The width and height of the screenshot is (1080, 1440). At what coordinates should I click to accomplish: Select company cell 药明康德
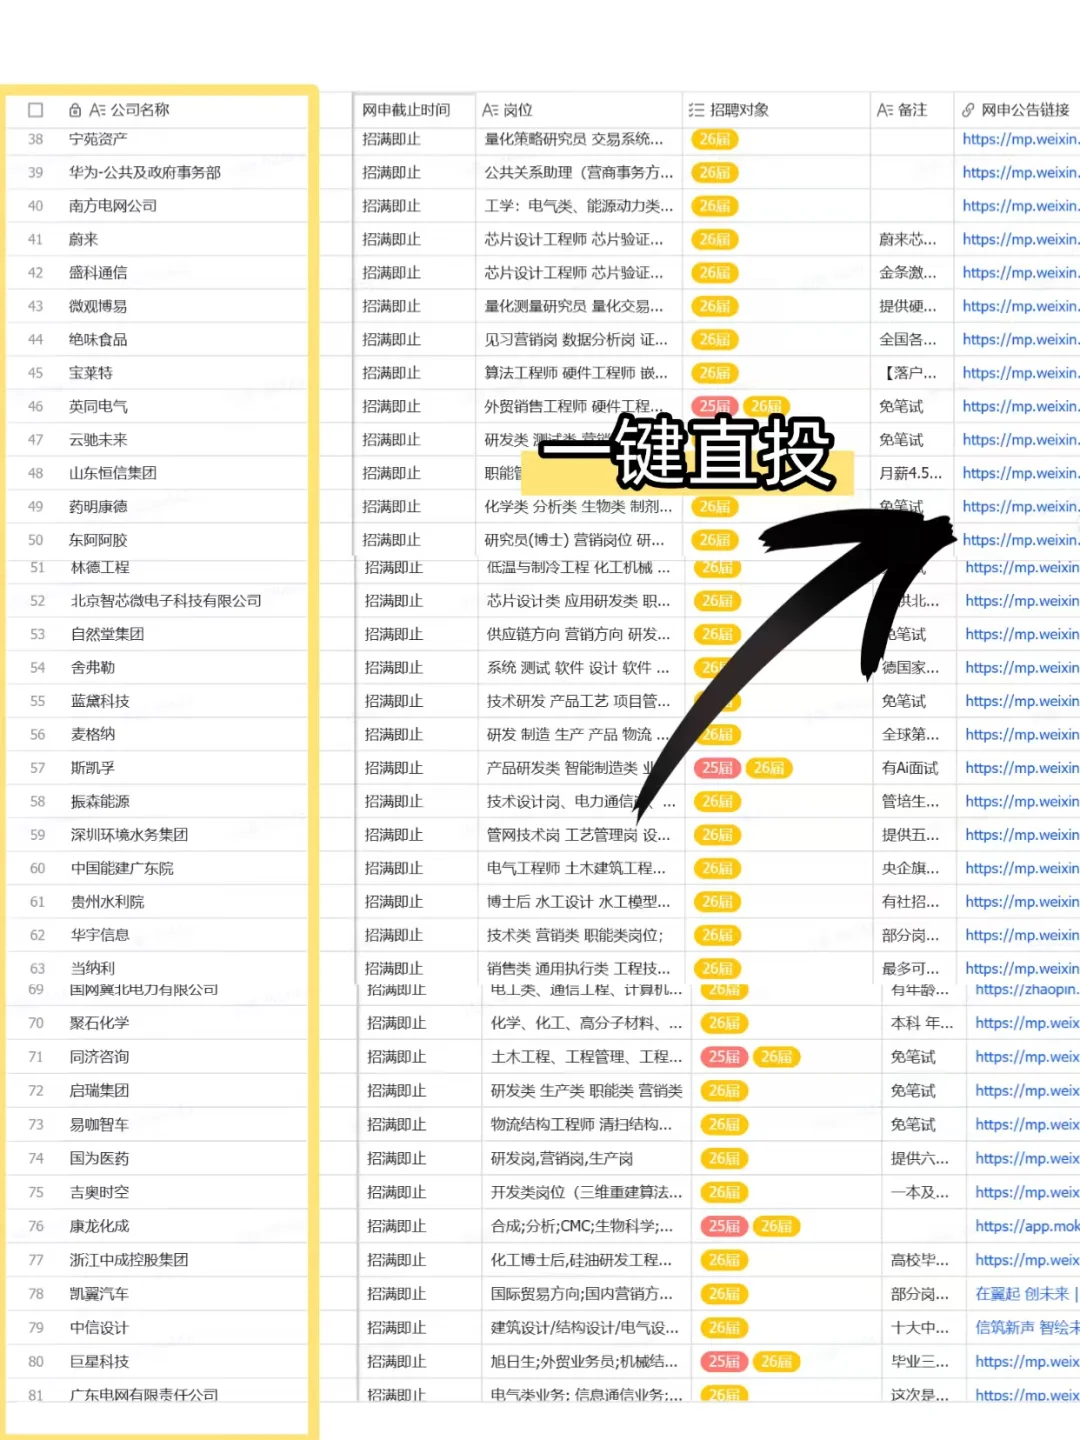tap(98, 506)
